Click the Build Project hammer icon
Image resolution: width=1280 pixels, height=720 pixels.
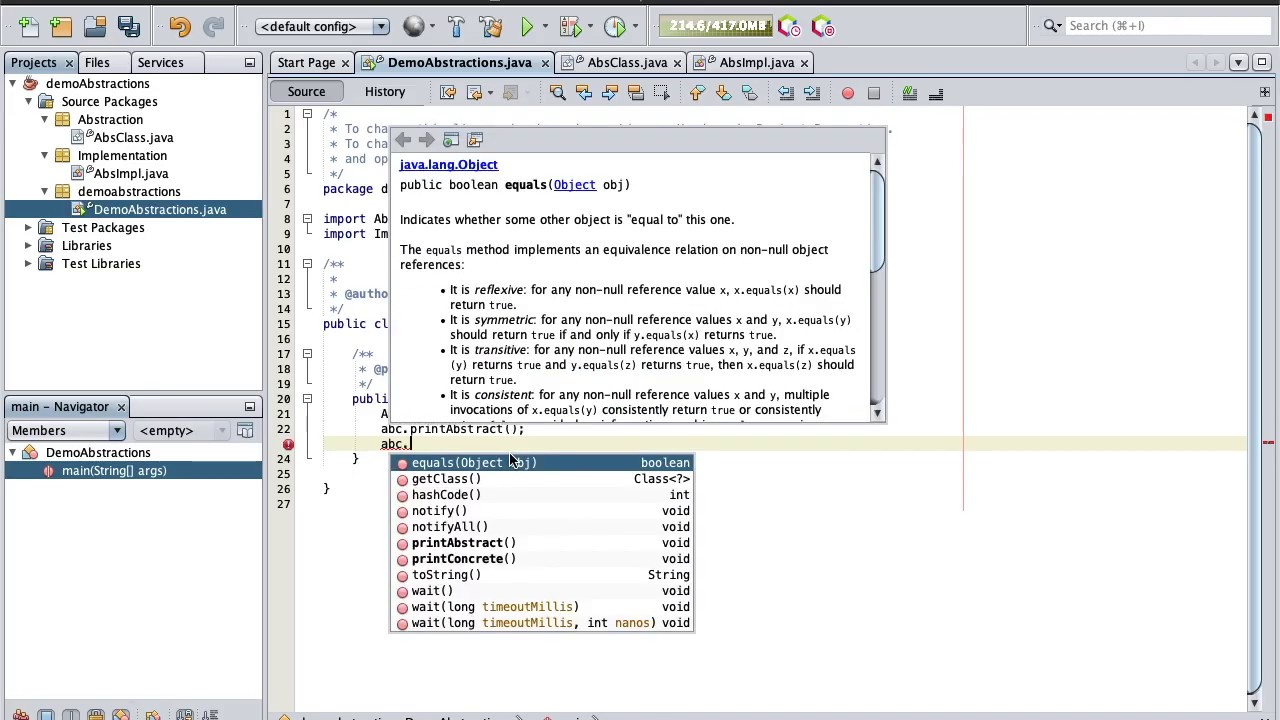(456, 27)
